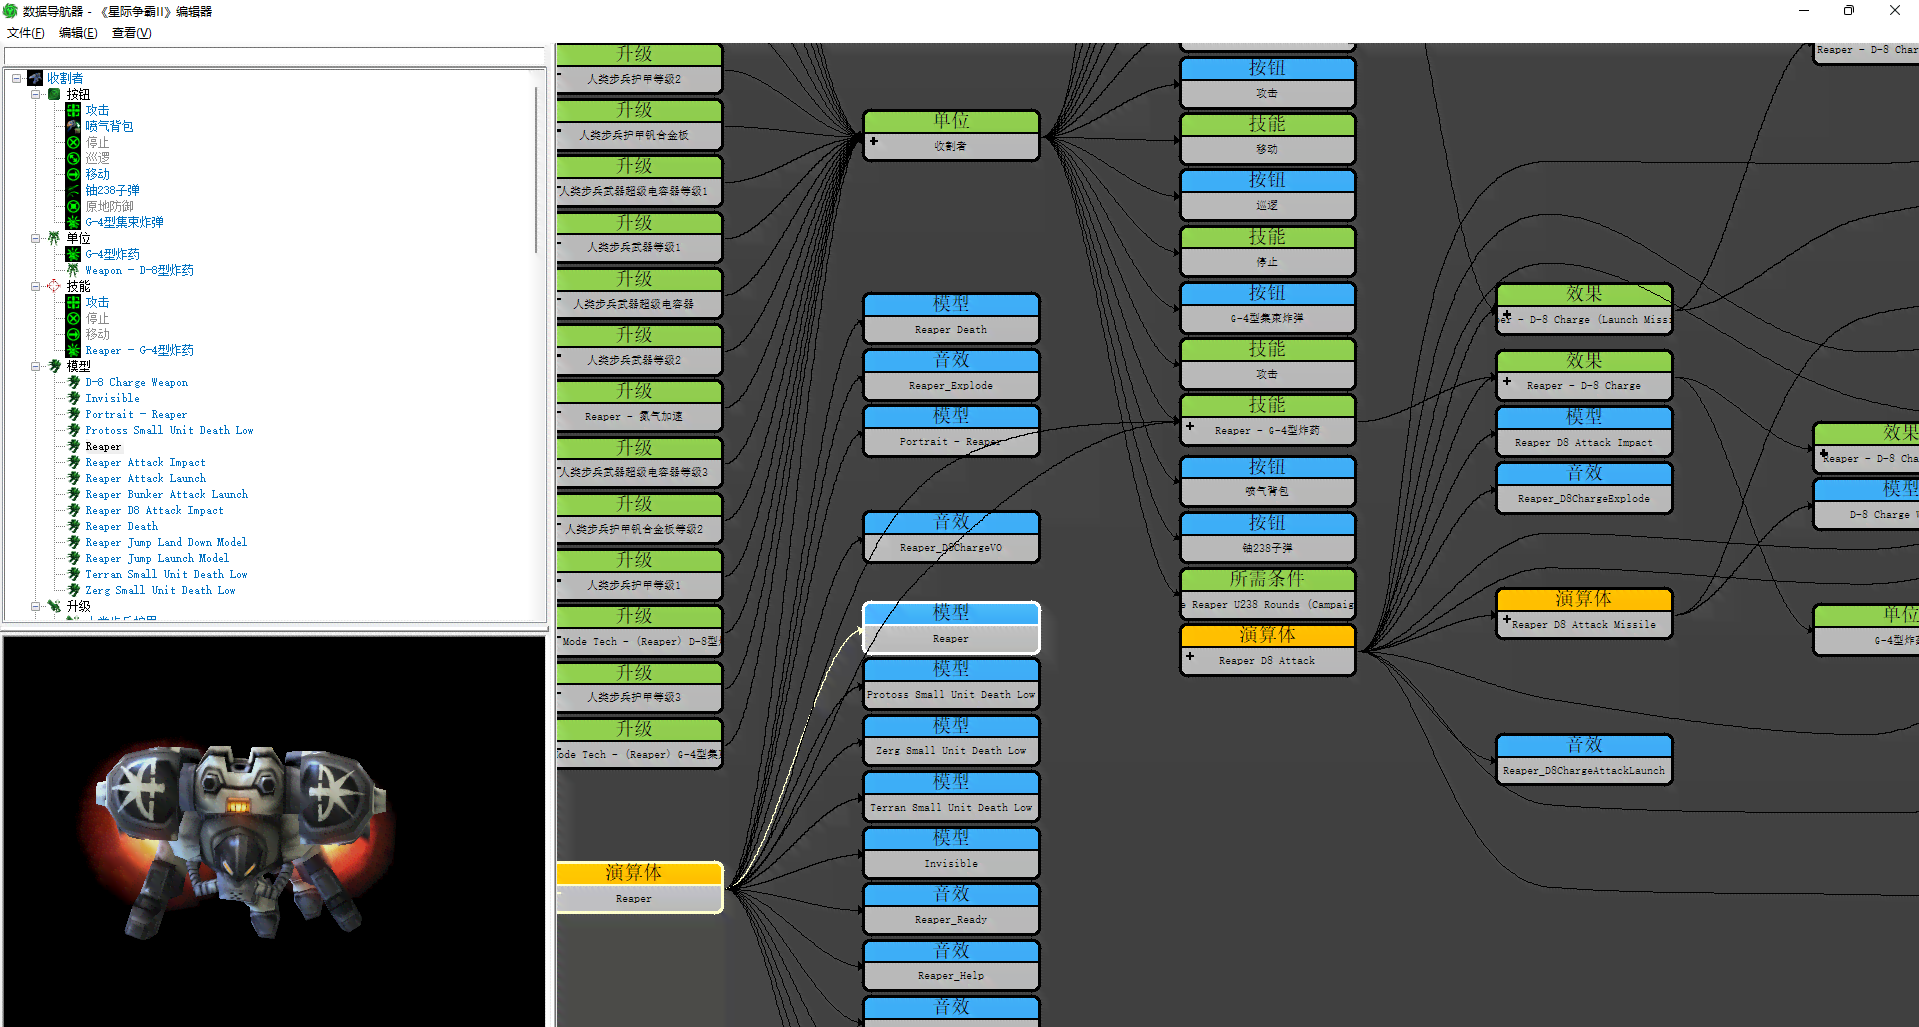Select Portrait - Reaper tree row

[x=136, y=414]
